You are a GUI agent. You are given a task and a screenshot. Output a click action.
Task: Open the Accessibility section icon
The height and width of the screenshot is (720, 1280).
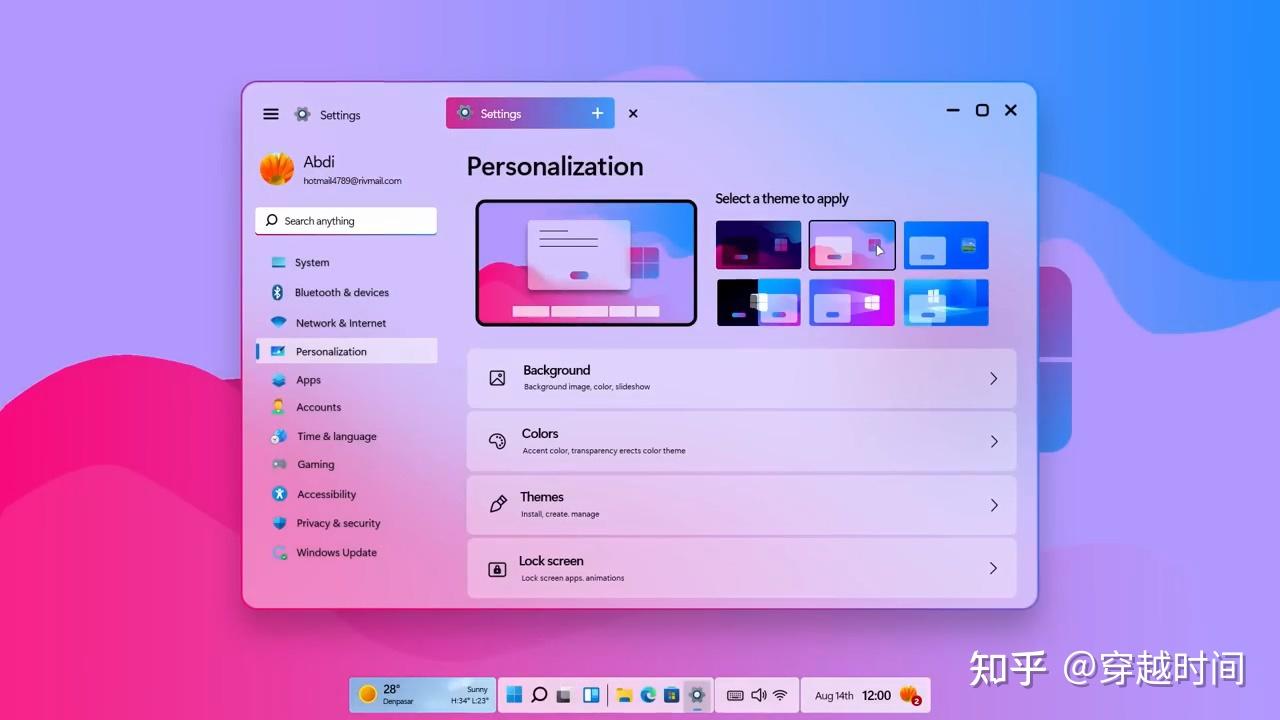[x=278, y=493]
